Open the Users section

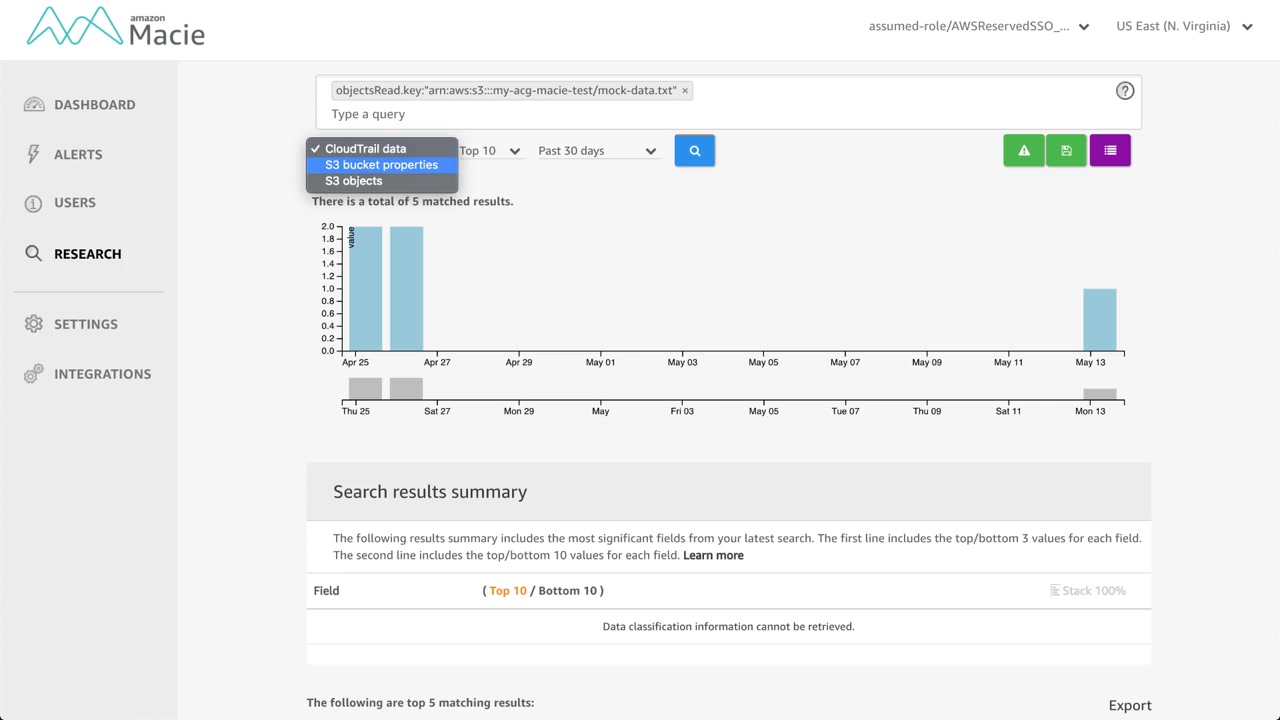[75, 203]
